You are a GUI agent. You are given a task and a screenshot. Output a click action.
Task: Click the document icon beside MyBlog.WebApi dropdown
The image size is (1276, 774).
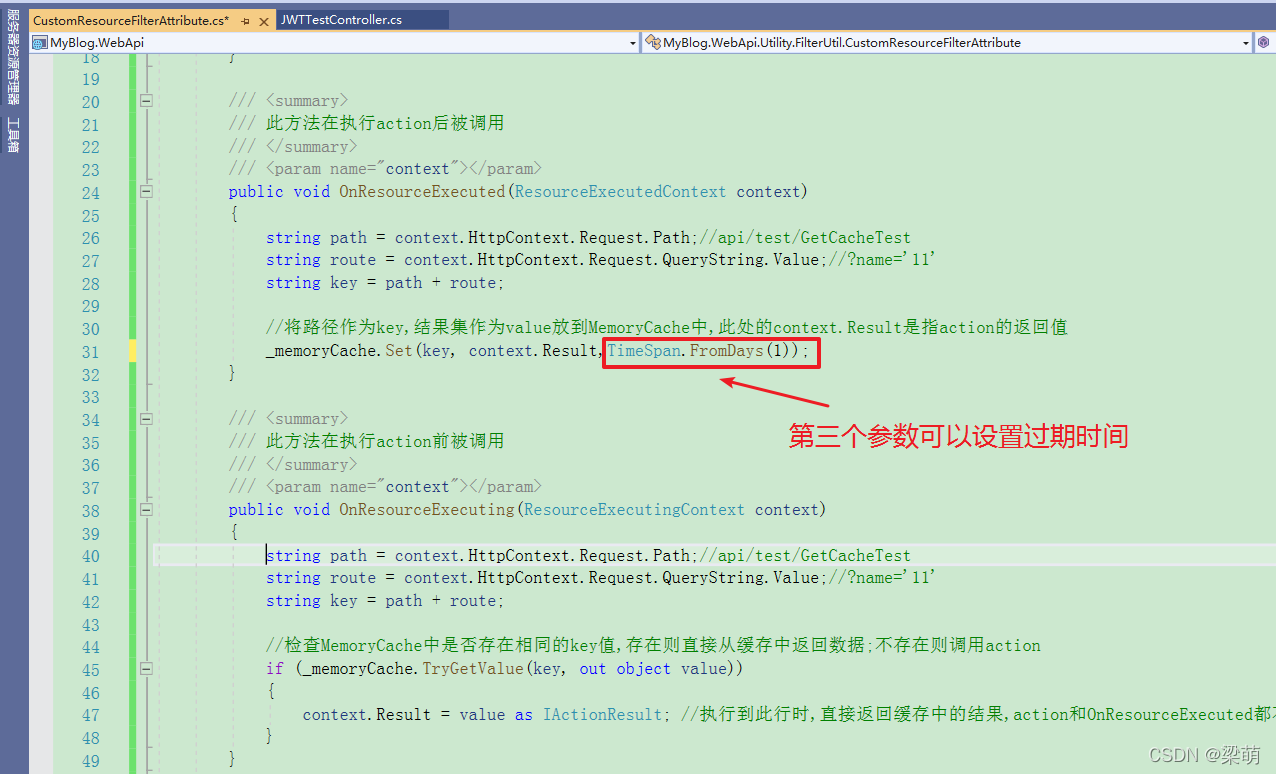[39, 42]
